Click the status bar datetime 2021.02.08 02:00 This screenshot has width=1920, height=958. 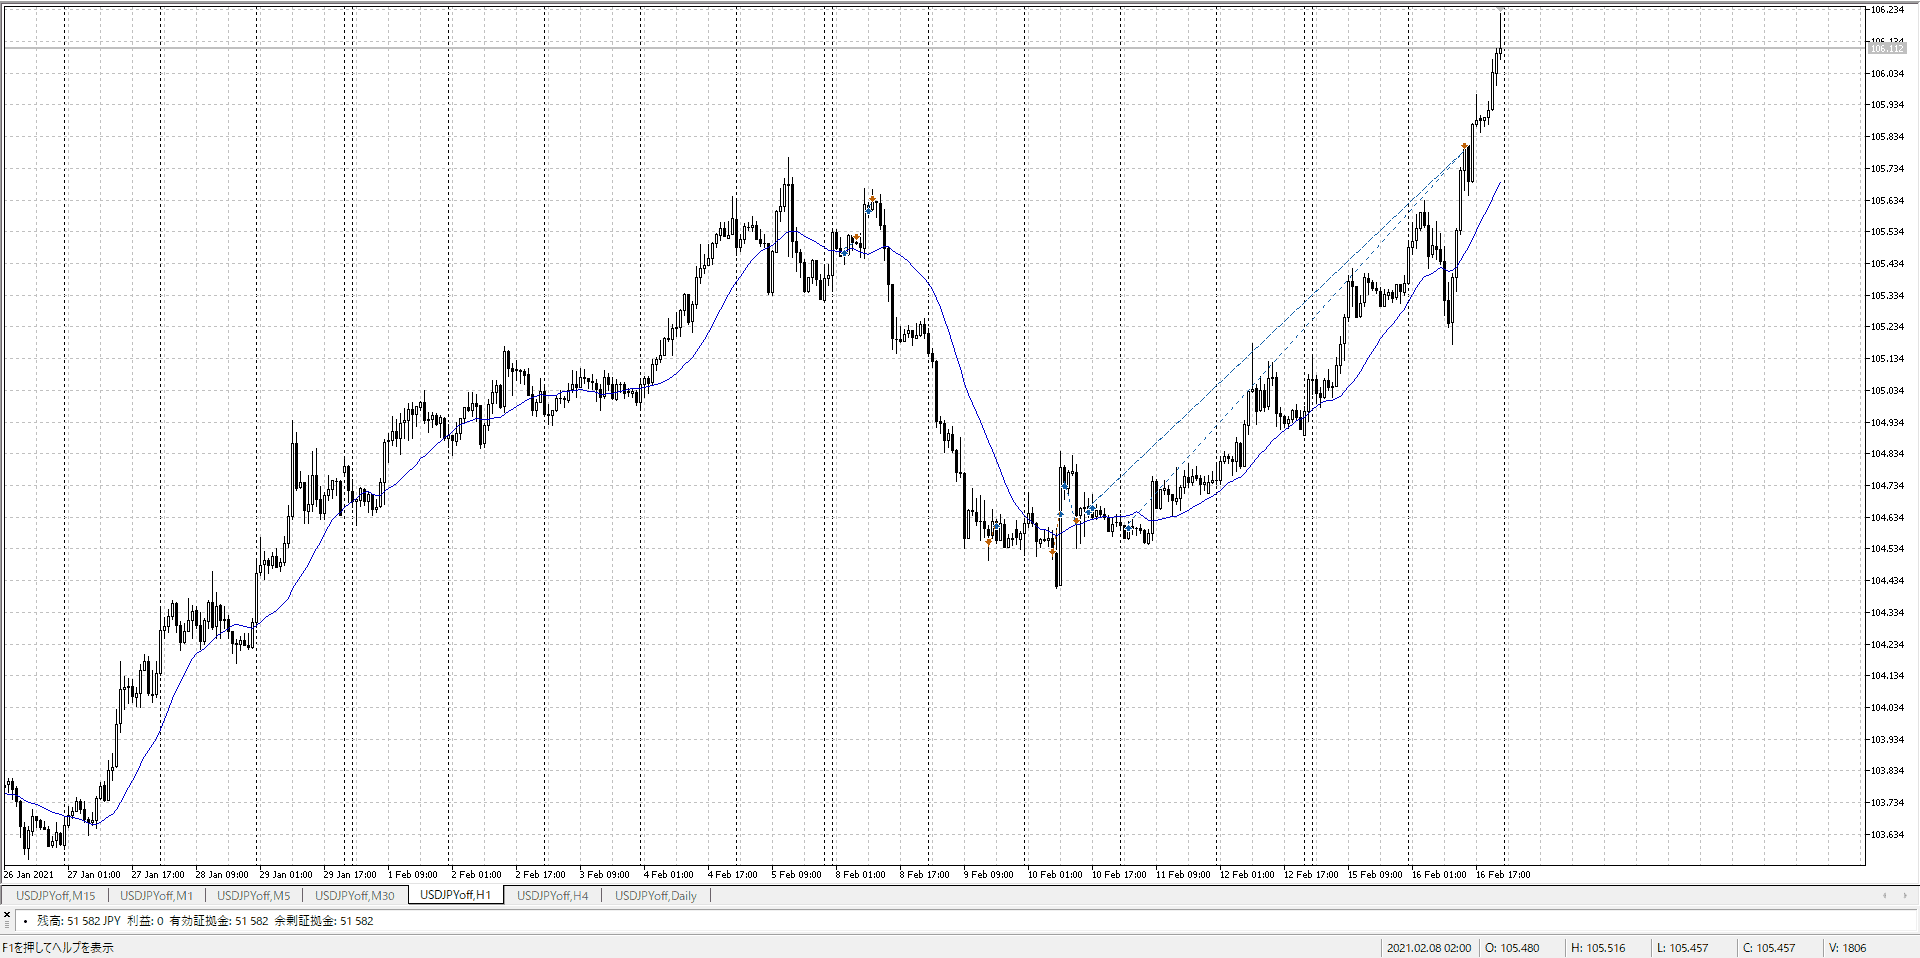pyautogui.click(x=1428, y=948)
